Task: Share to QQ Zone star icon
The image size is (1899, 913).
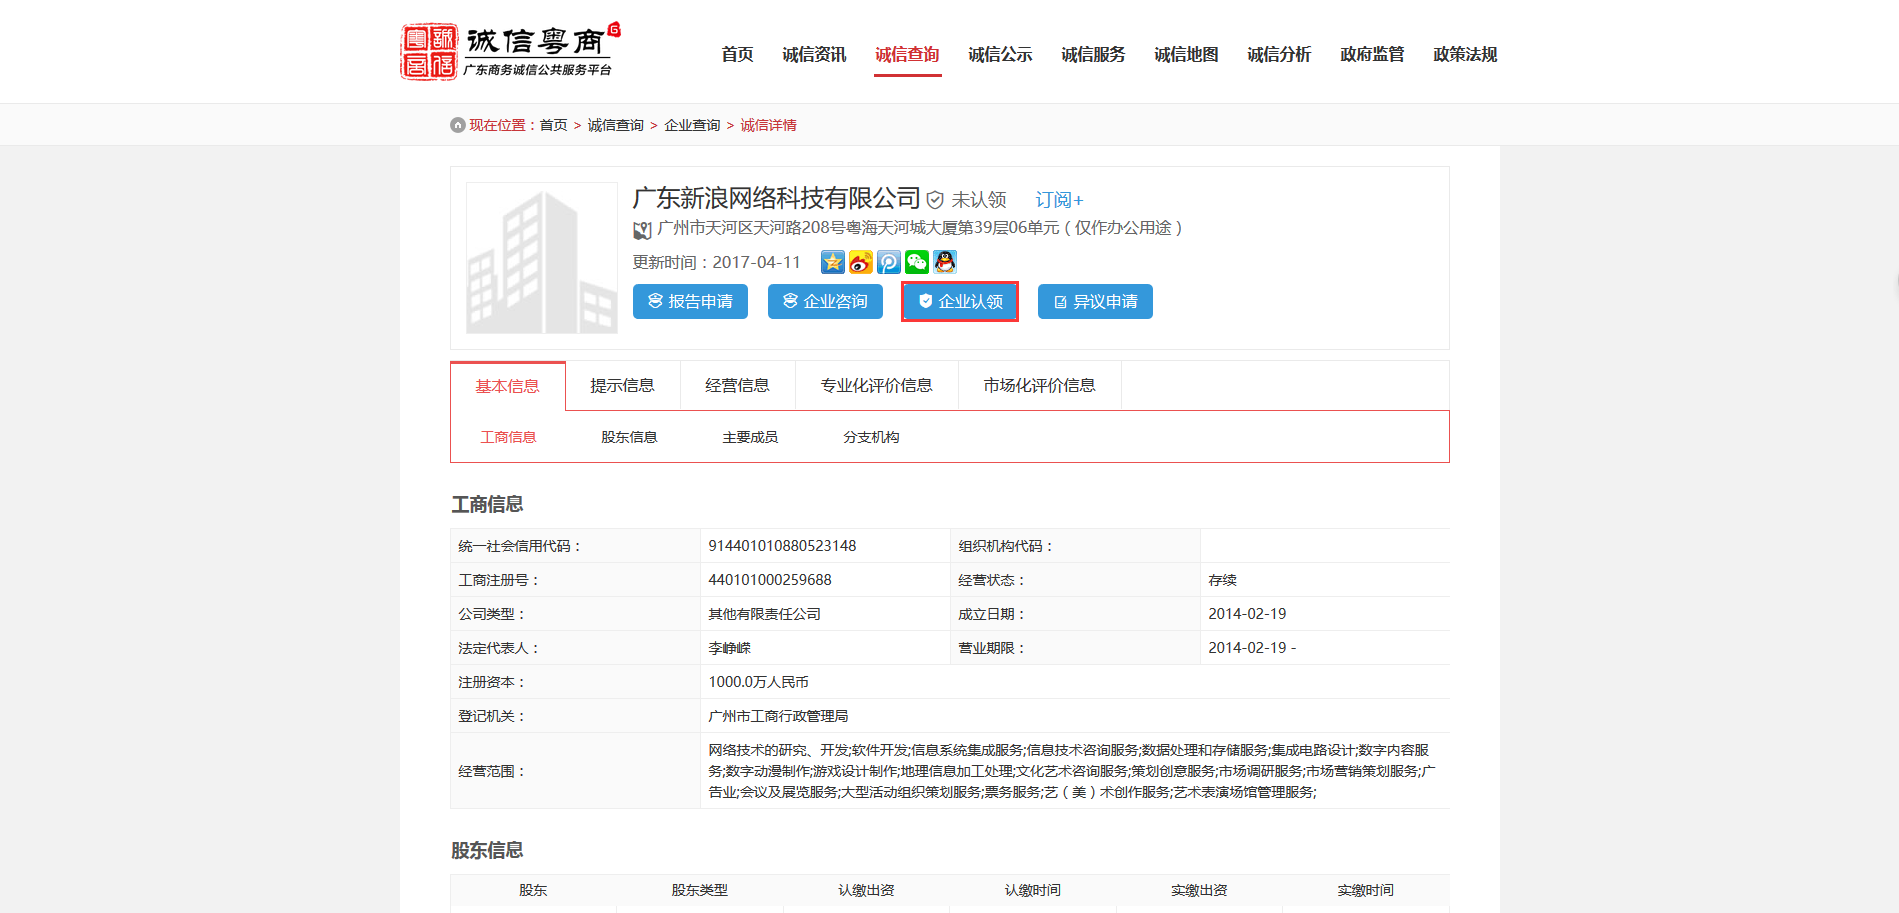Action: tap(833, 262)
